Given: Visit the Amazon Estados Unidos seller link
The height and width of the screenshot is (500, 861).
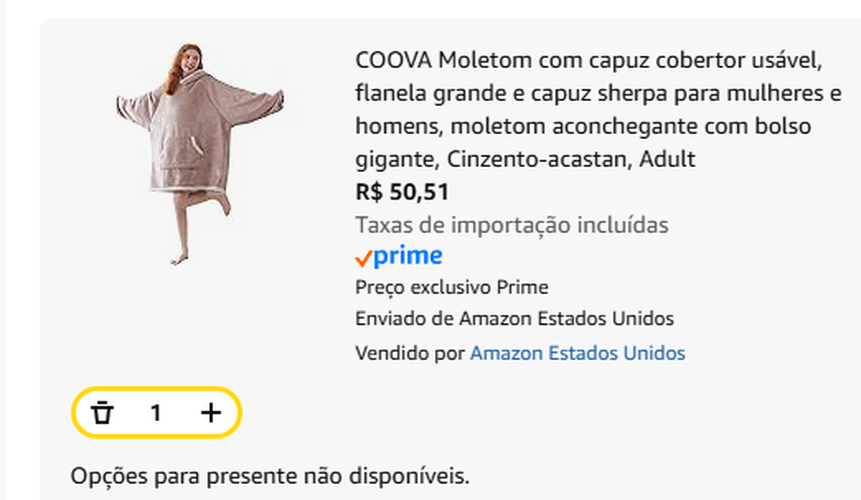Looking at the screenshot, I should (x=577, y=353).
